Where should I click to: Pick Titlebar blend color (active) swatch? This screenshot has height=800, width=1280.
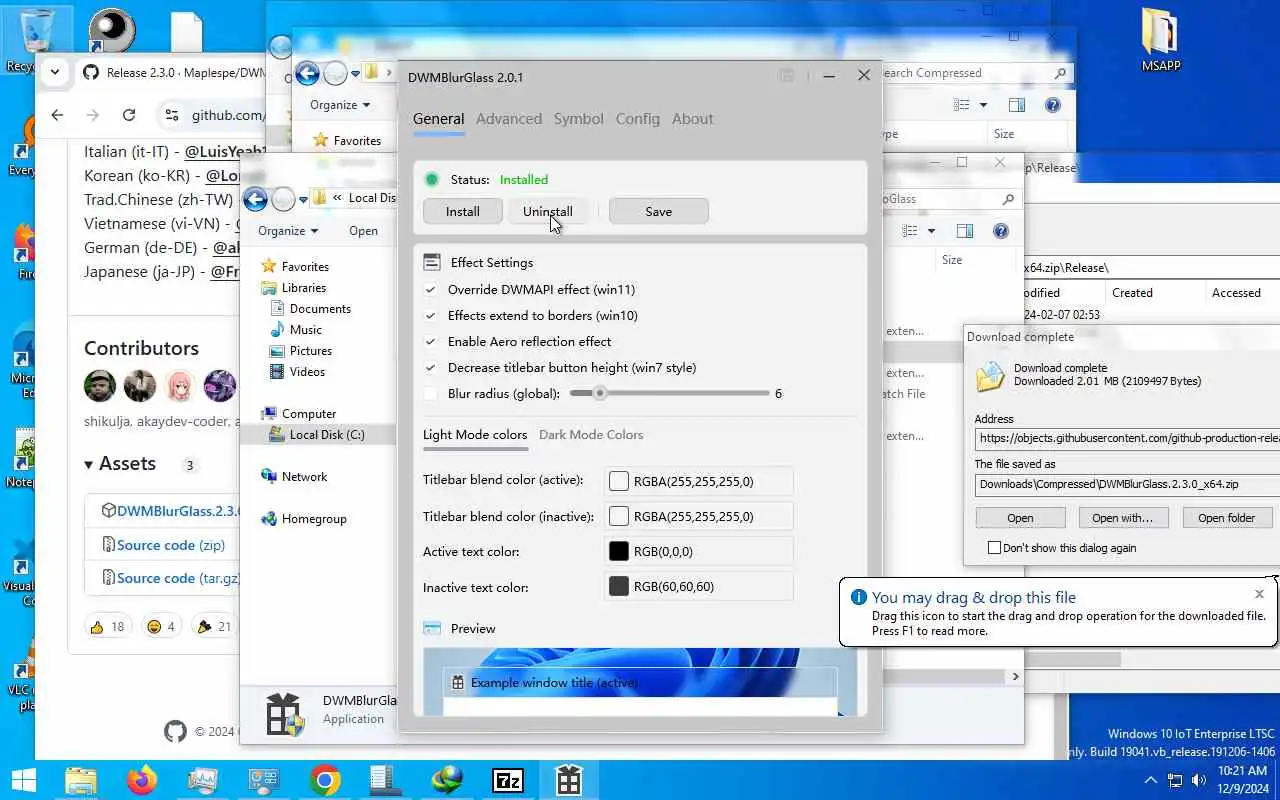coord(619,481)
